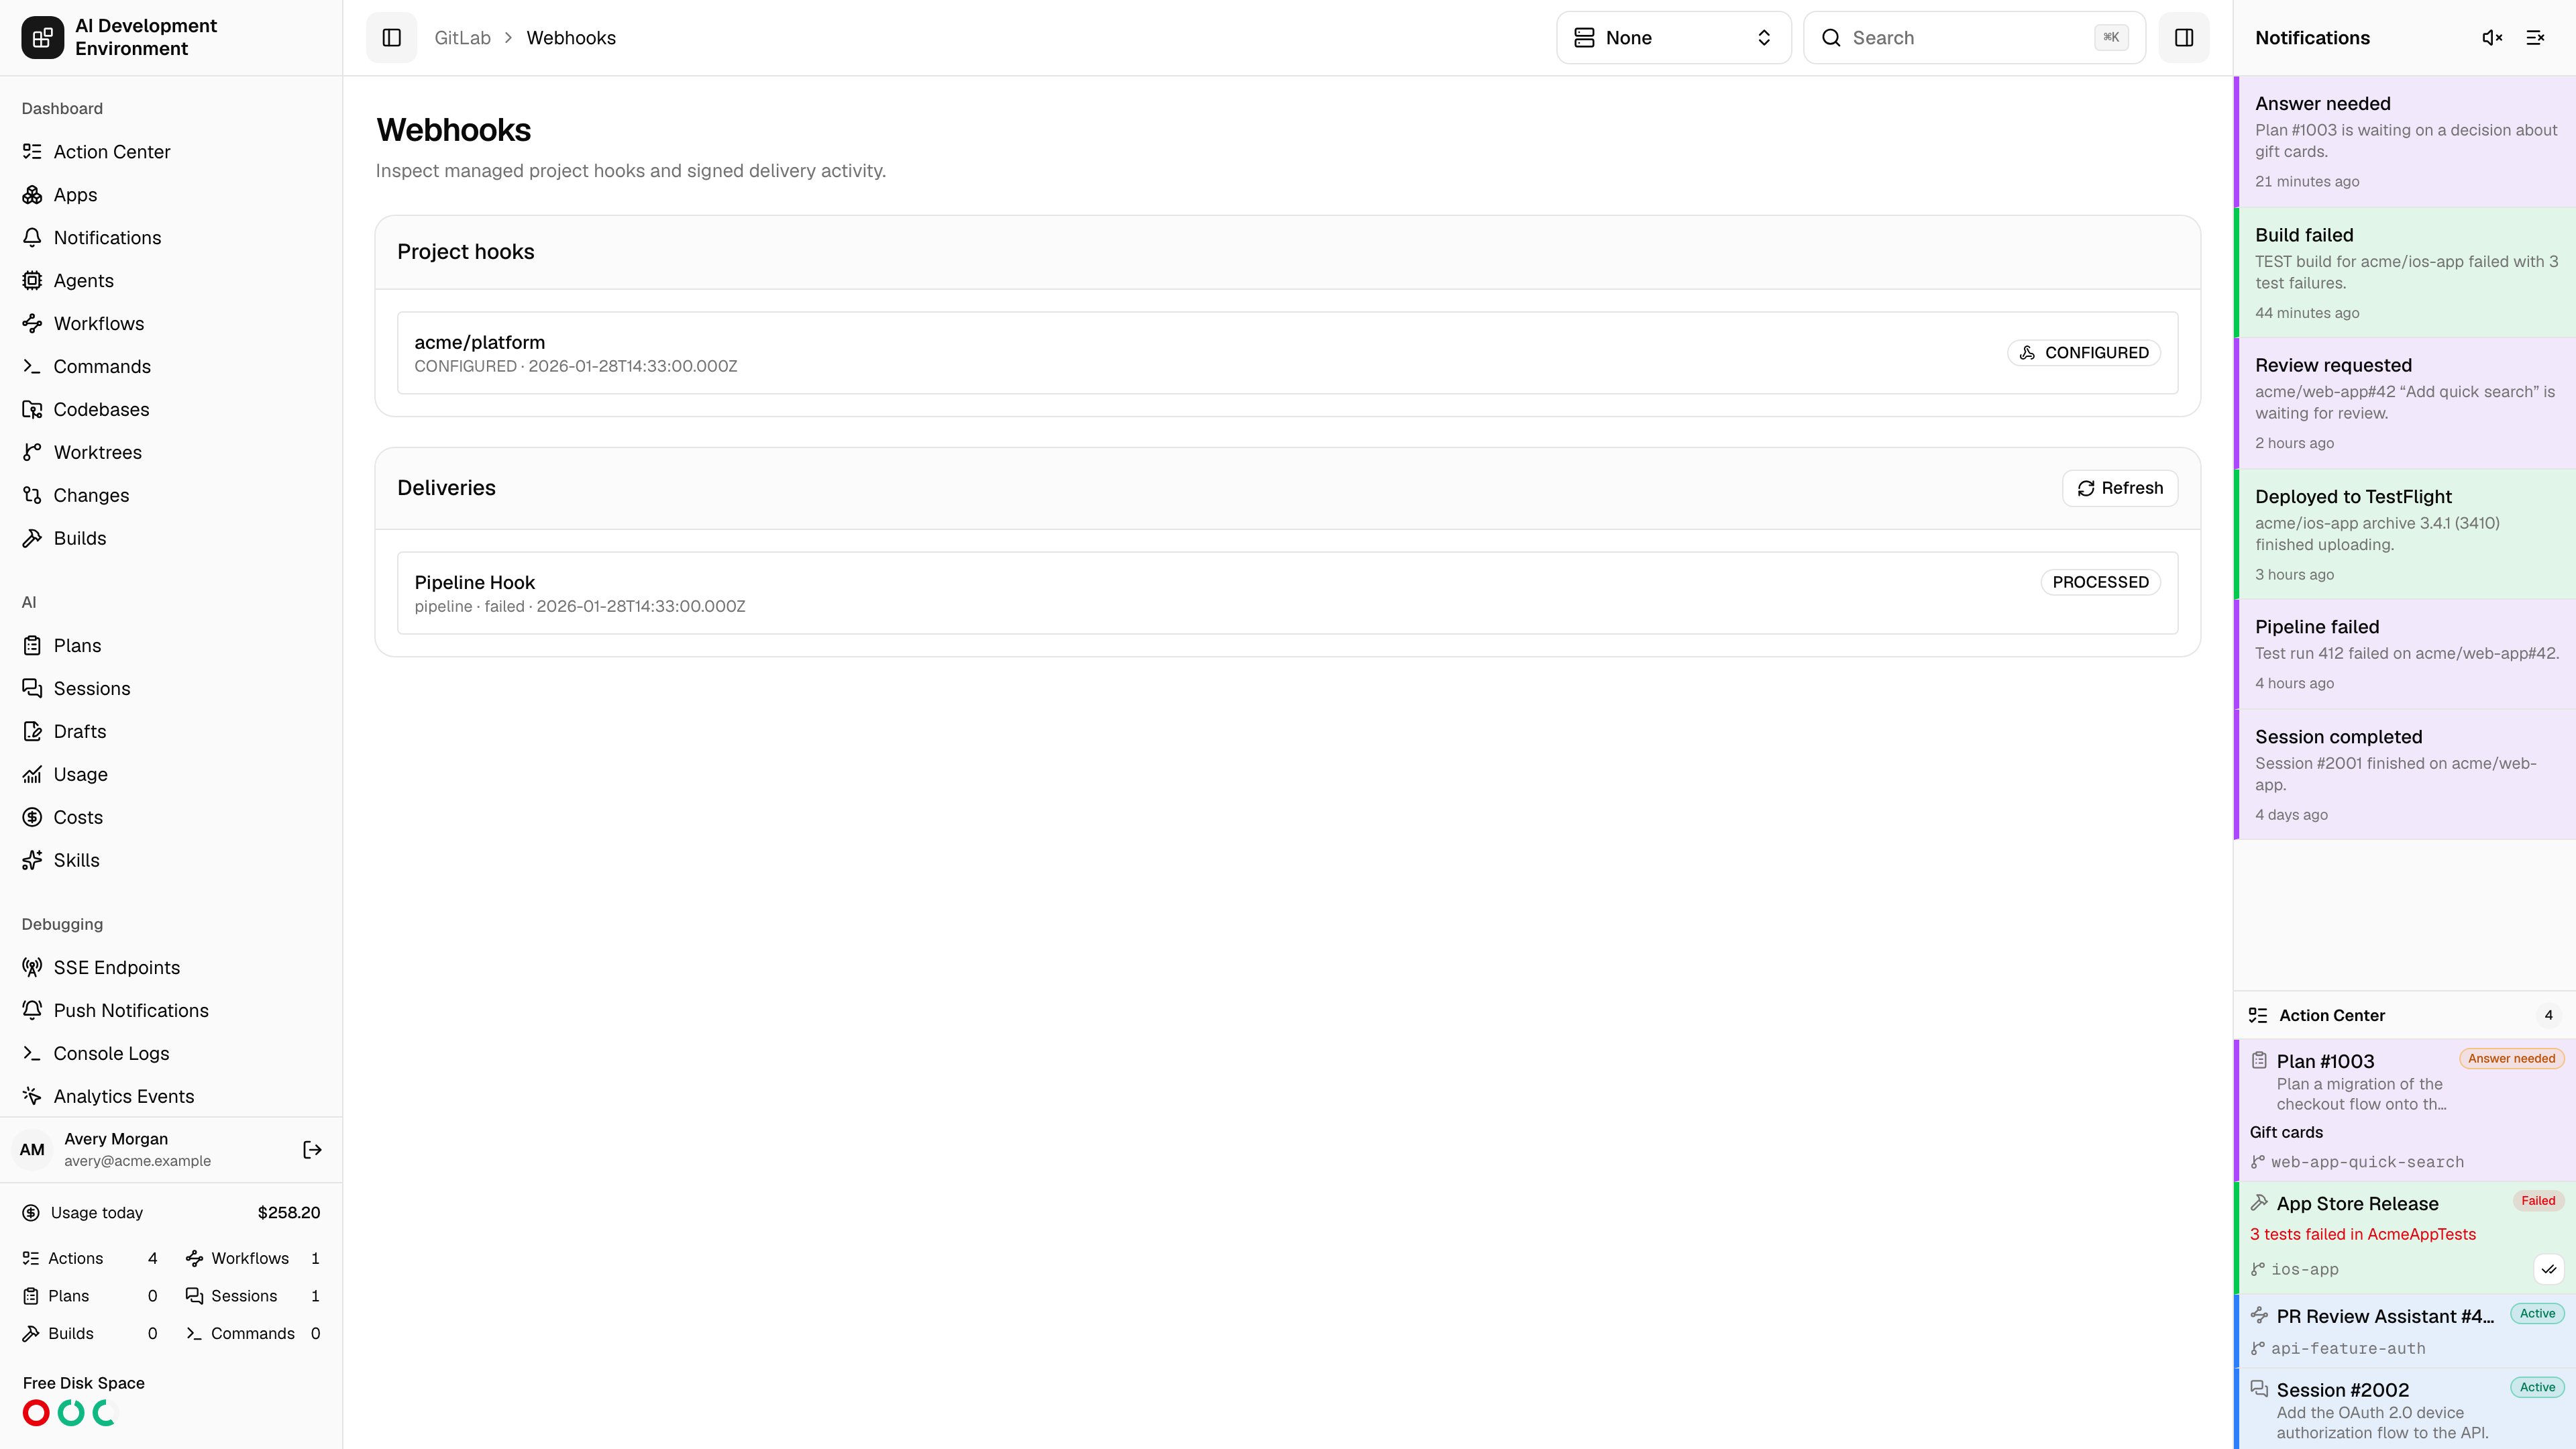Click the GitLab breadcrumb link
The image size is (2576, 1449).
(x=462, y=38)
